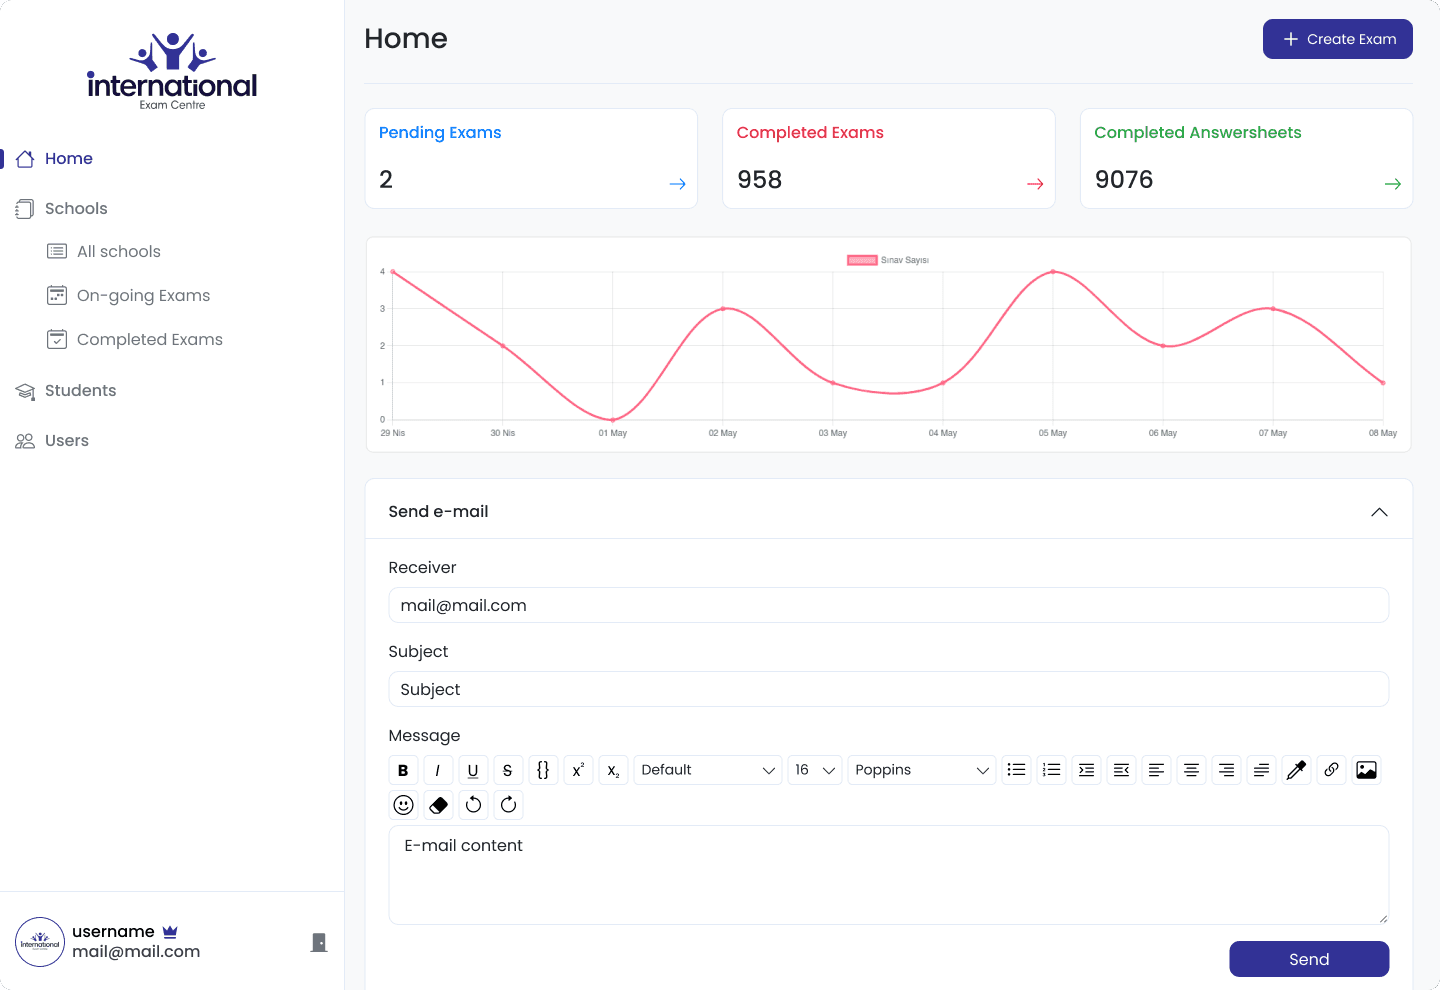Click the user avatar in sidebar footer

(40, 942)
